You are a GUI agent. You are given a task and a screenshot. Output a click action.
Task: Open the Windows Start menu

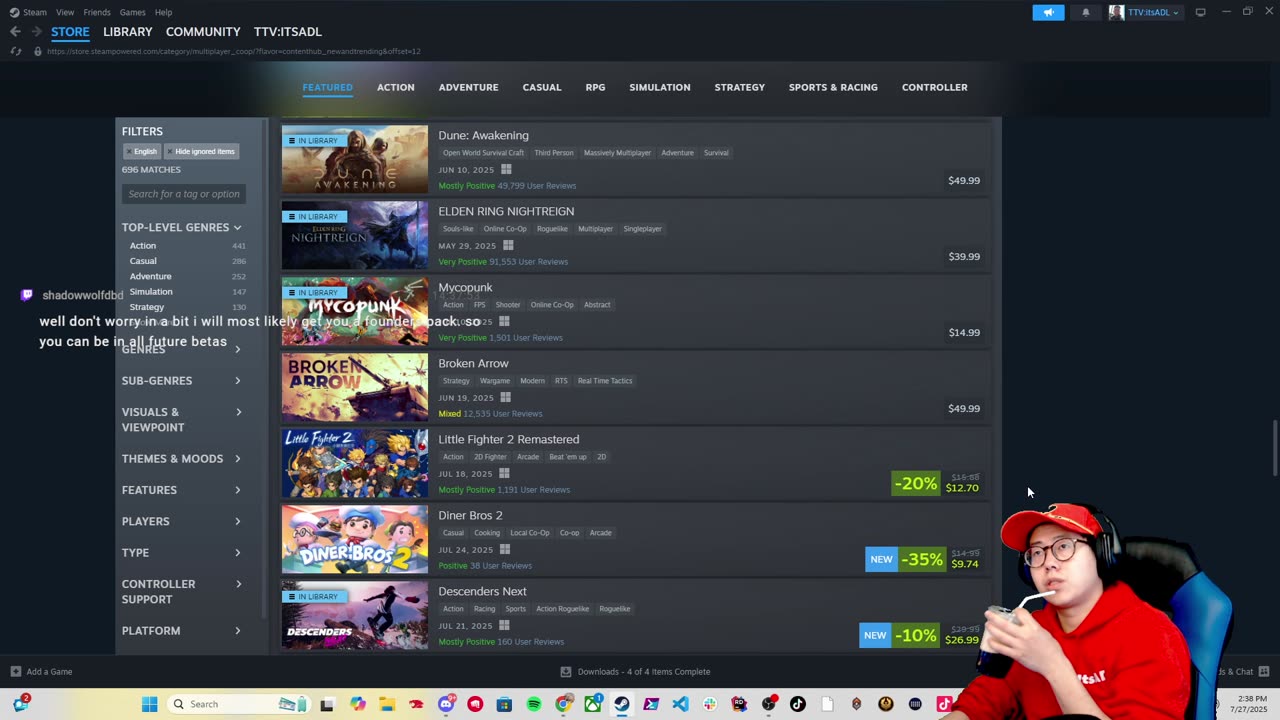(x=149, y=704)
